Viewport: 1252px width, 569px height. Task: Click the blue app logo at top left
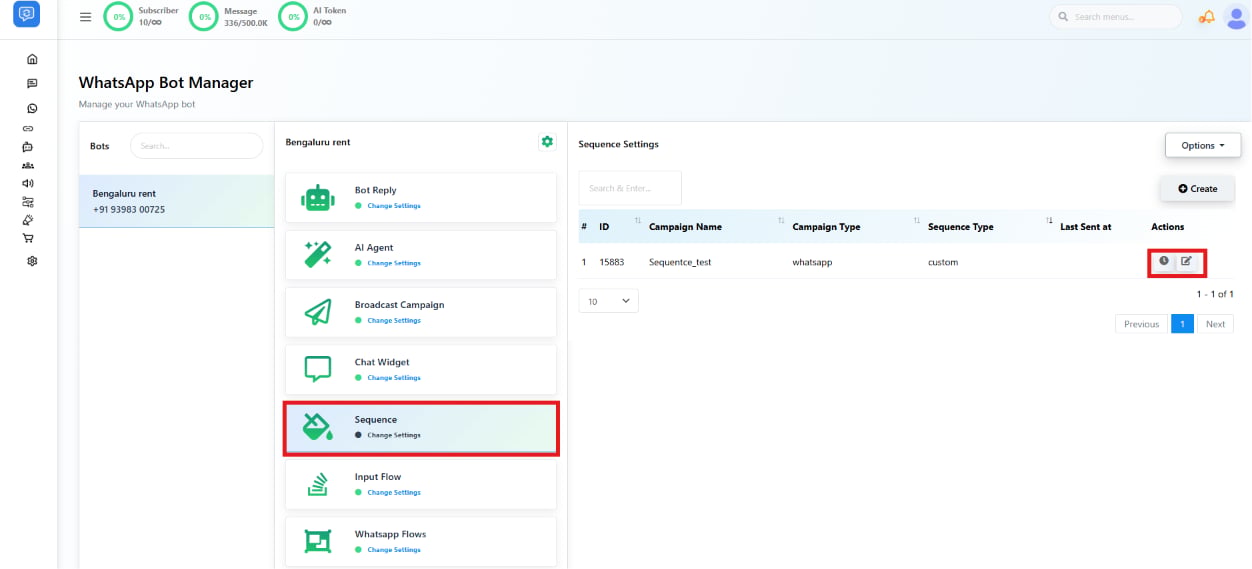(27, 13)
